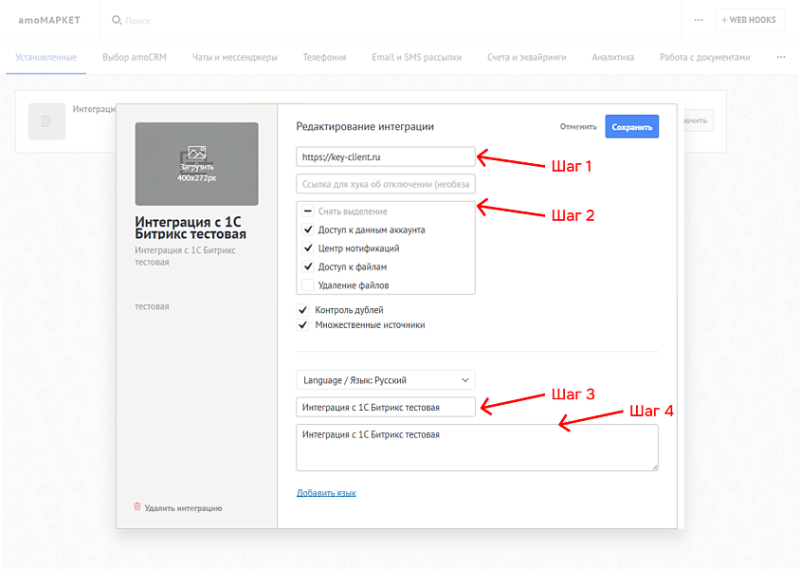The width and height of the screenshot is (800, 569).
Task: Open the Language / Язык dropdown
Action: click(x=385, y=380)
